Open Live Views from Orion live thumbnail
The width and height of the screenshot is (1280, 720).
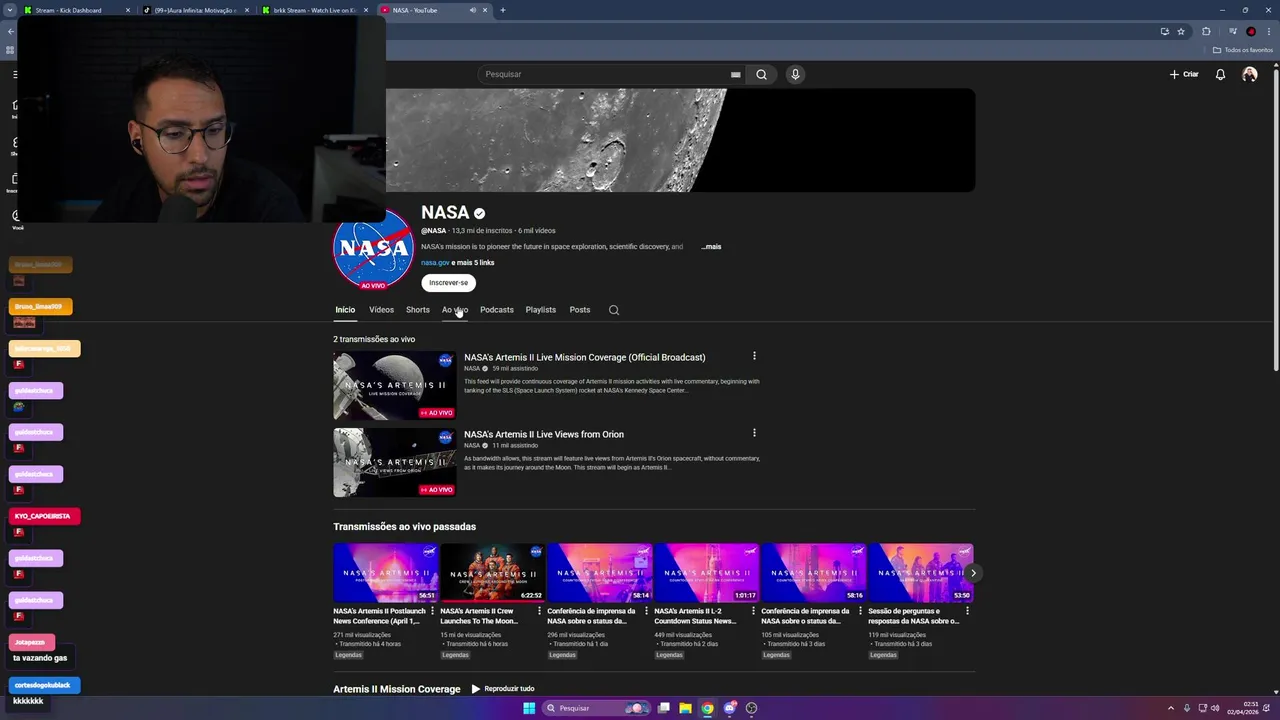pos(394,462)
